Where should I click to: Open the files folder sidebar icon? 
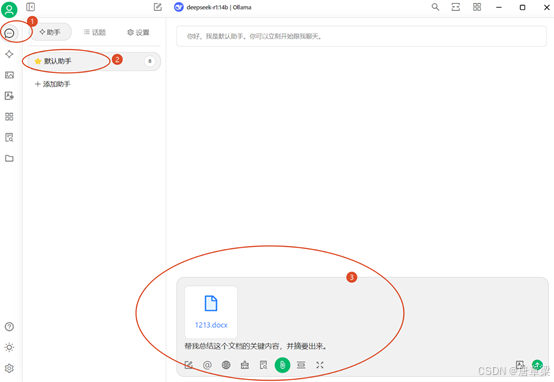click(x=9, y=158)
